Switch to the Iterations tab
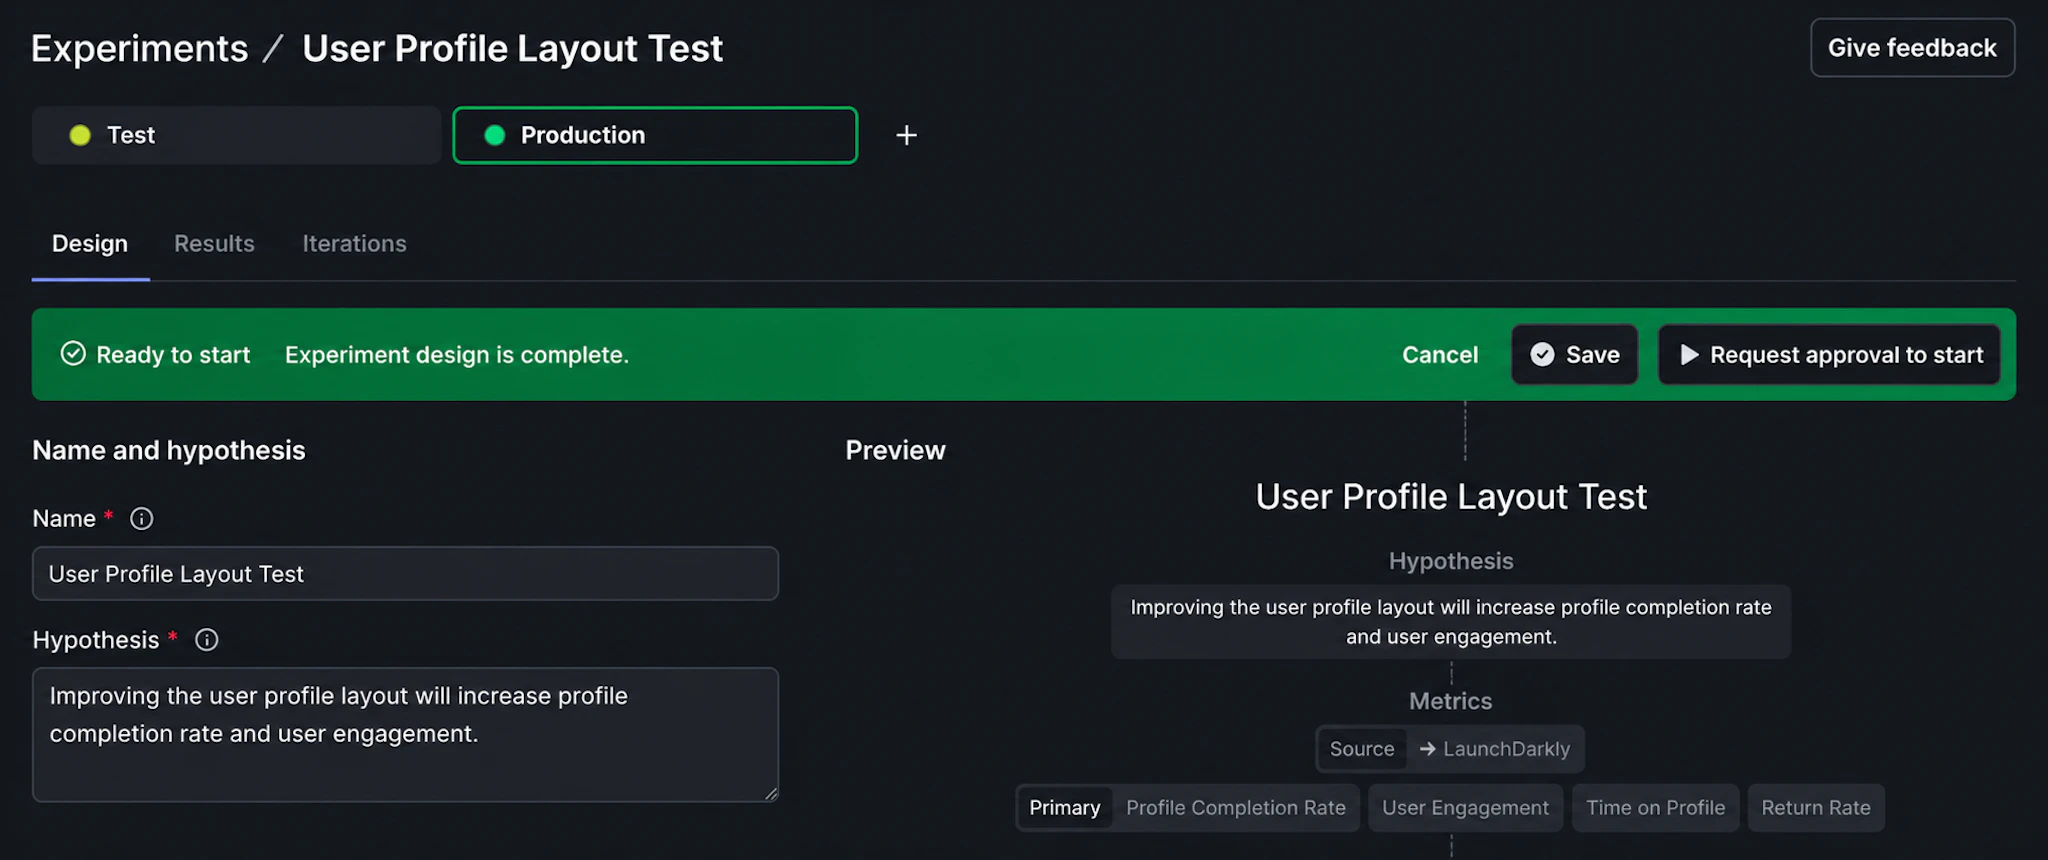Viewport: 2048px width, 860px height. (354, 244)
